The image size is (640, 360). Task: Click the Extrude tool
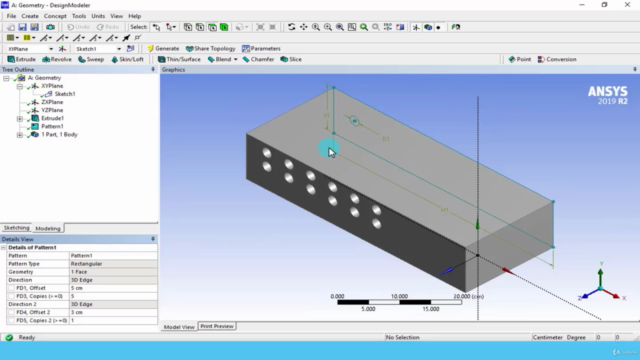tap(22, 60)
